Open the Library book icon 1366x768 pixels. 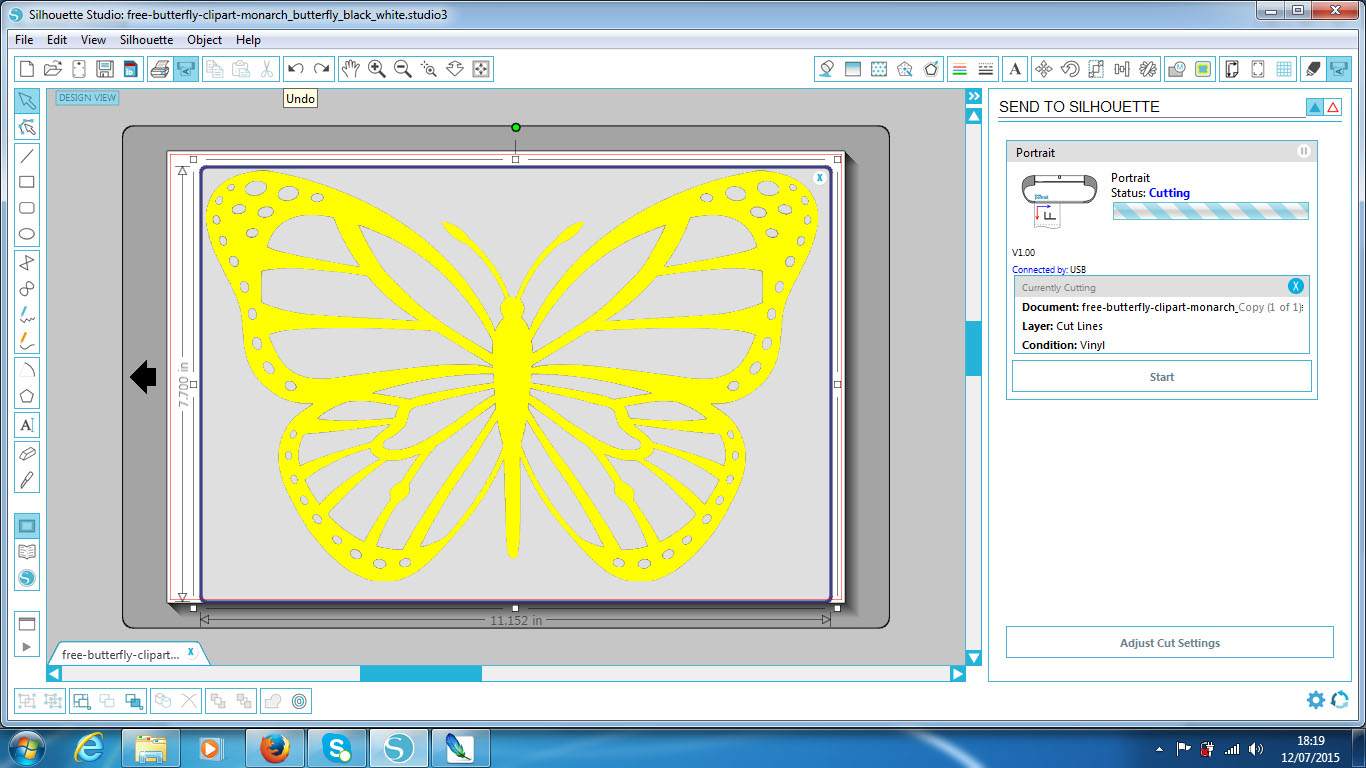[27, 551]
